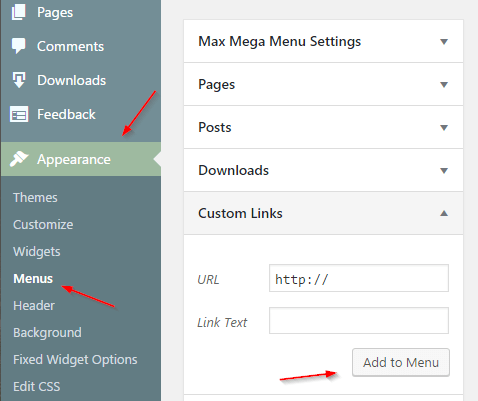Open the Comments admin menu
The image size is (478, 401).
click(70, 46)
